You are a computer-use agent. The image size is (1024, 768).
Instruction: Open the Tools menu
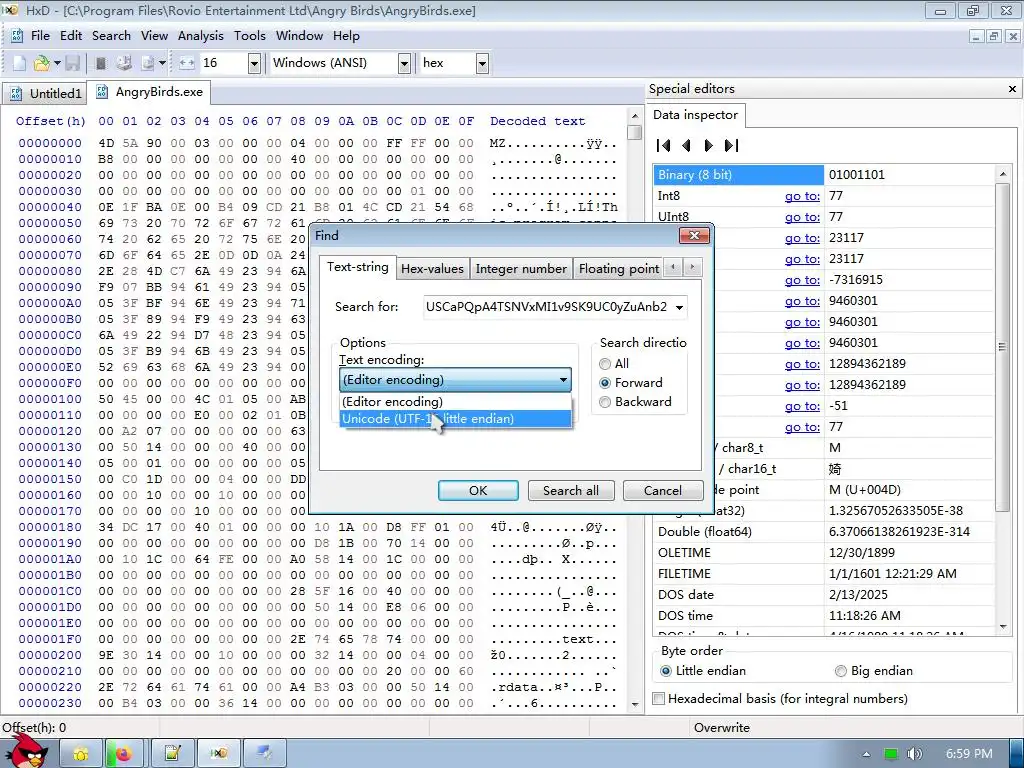pyautogui.click(x=249, y=36)
